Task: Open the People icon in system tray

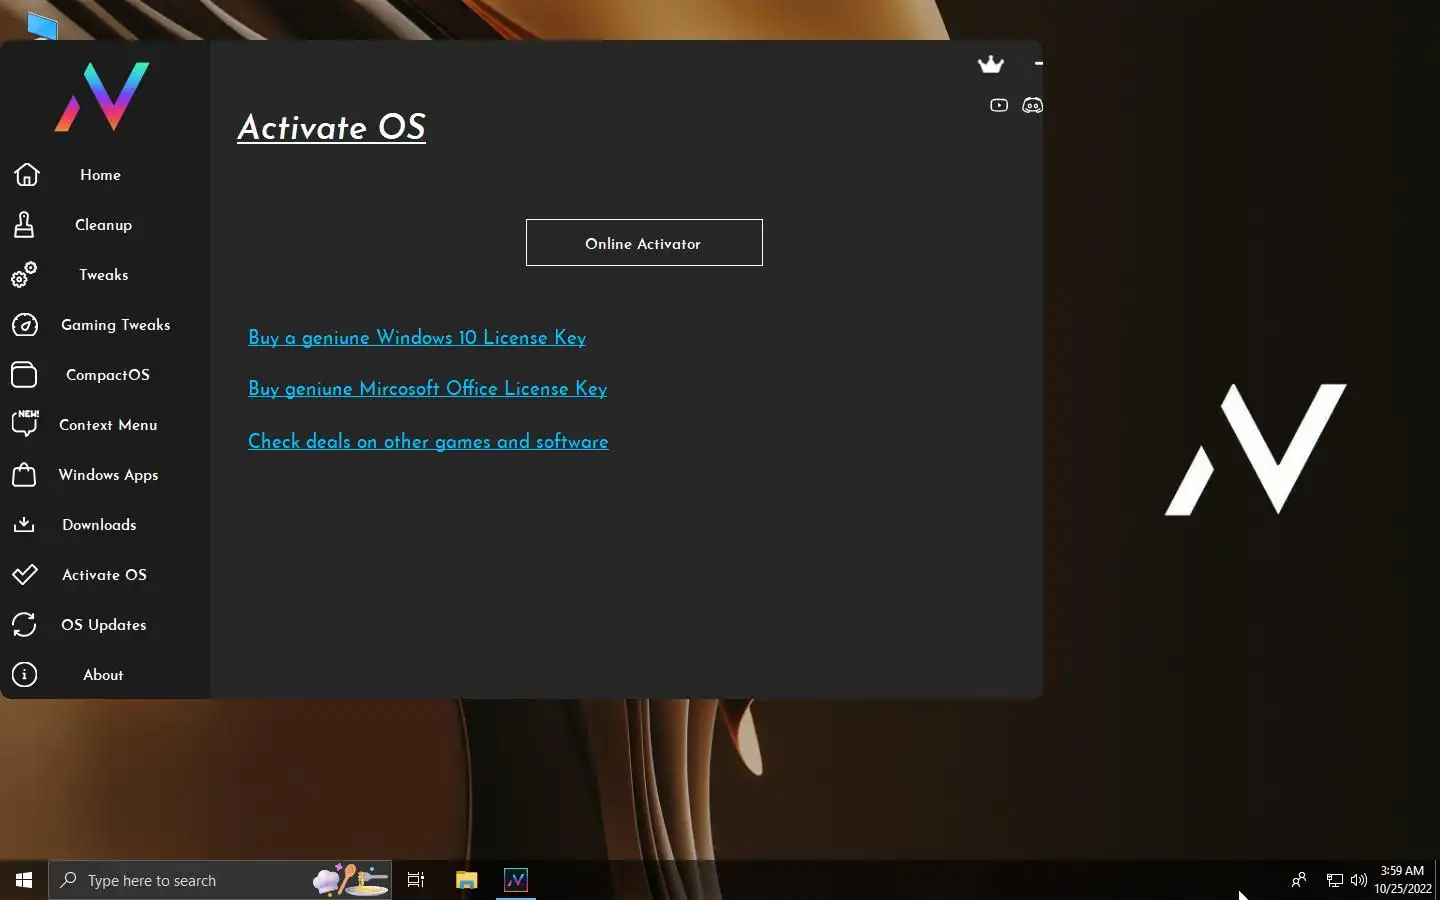Action: 1298,880
